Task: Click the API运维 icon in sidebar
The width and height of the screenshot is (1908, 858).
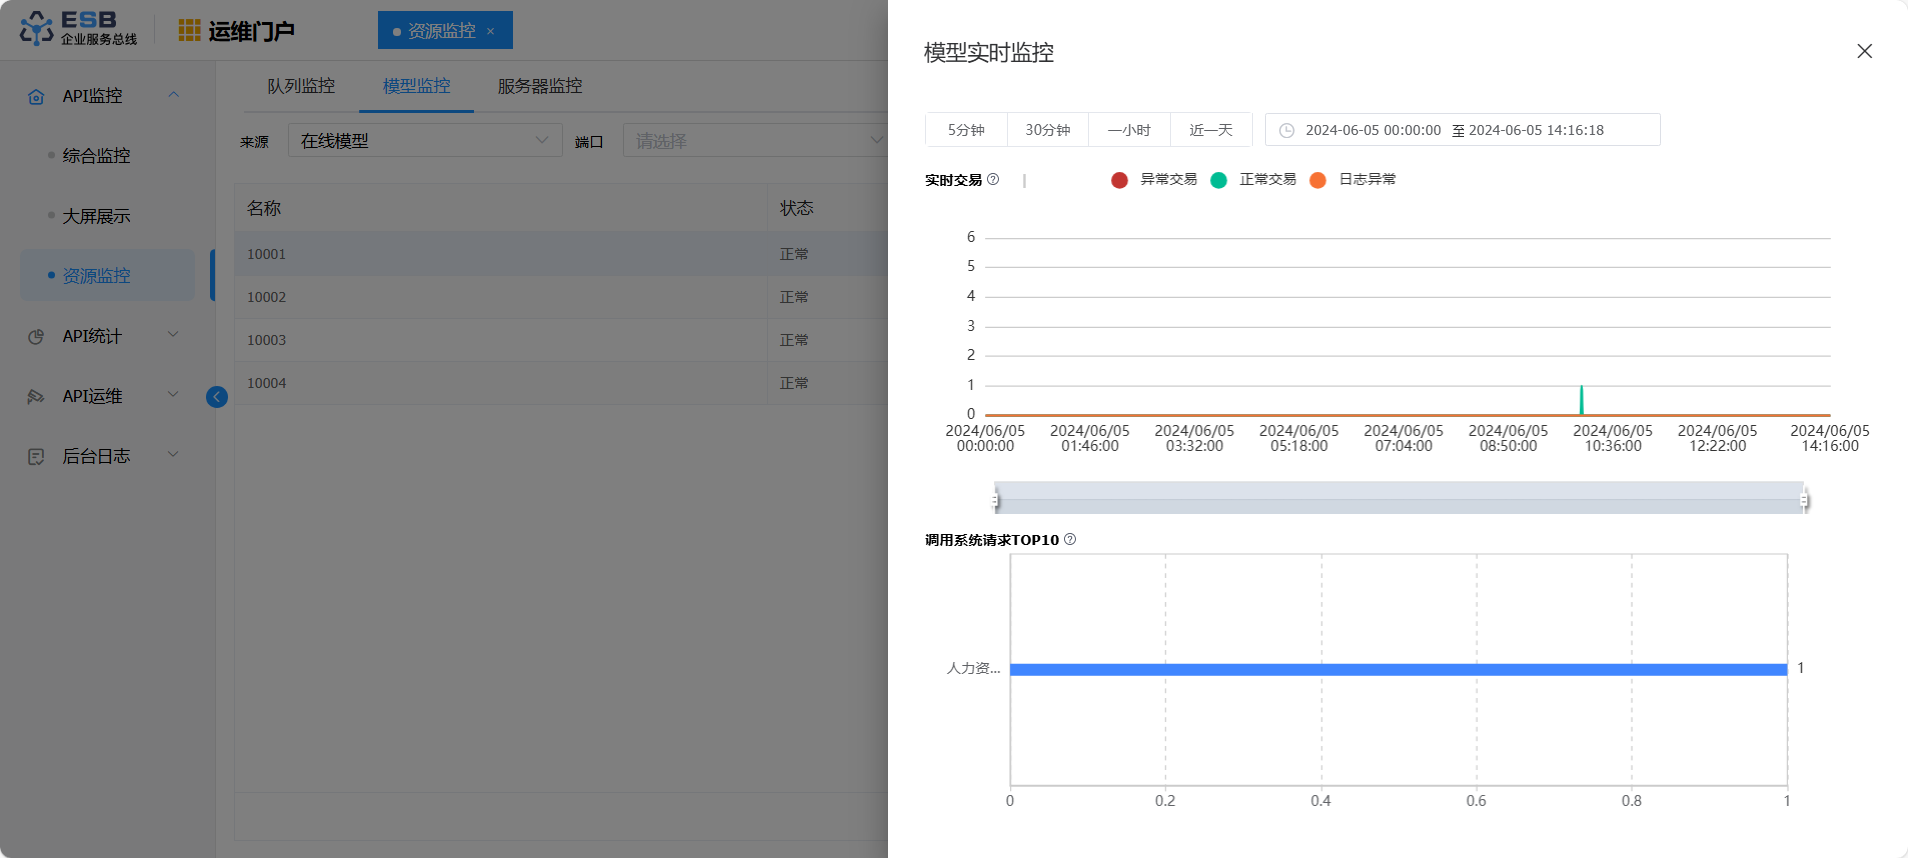Action: pos(37,397)
